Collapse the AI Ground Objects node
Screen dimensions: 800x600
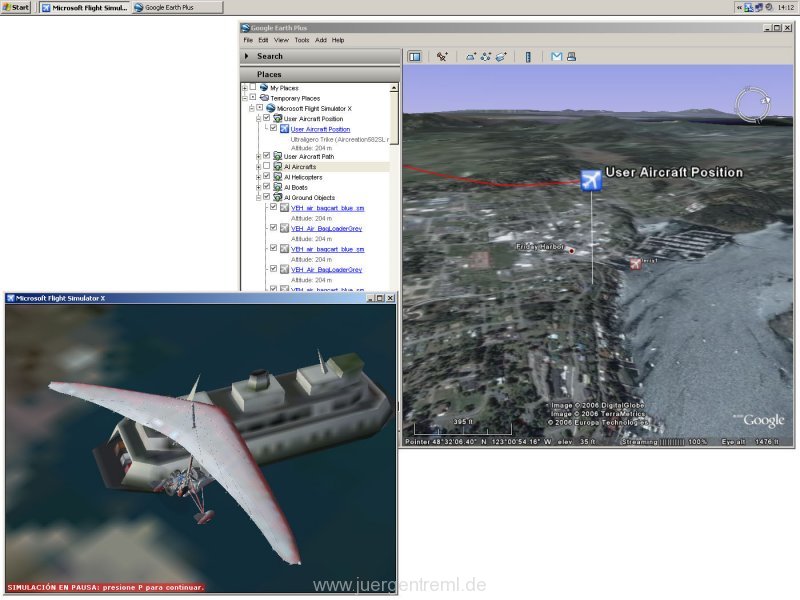pyautogui.click(x=258, y=197)
